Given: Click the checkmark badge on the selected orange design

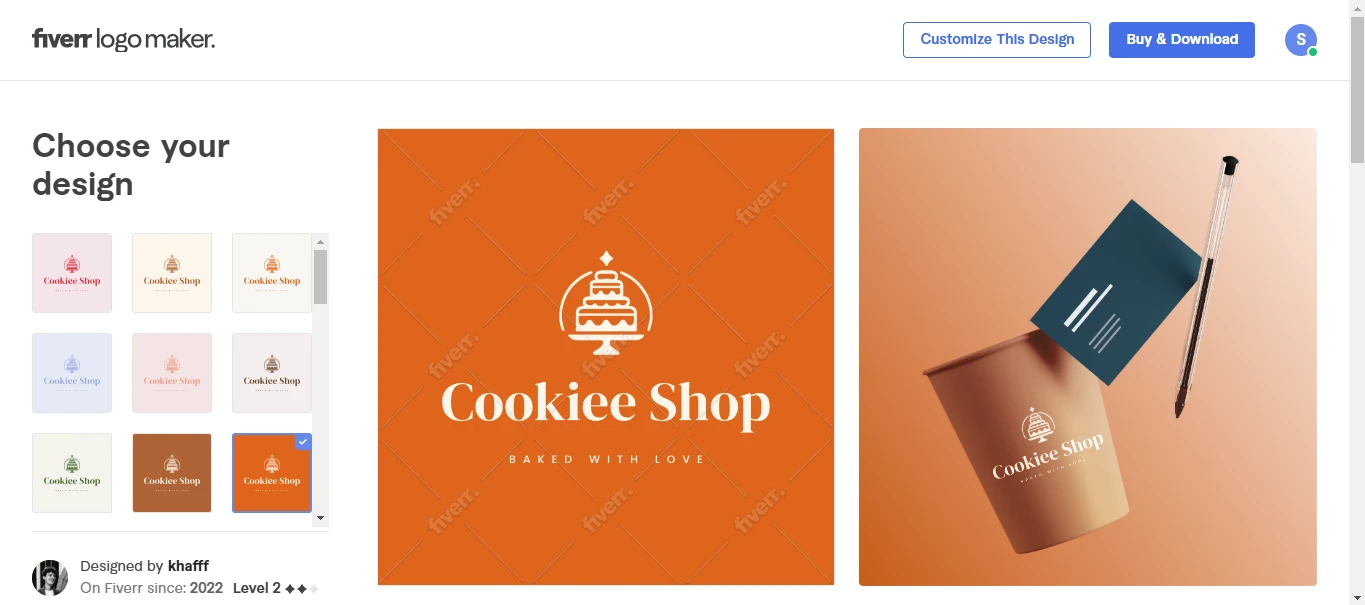Looking at the screenshot, I should (x=304, y=441).
